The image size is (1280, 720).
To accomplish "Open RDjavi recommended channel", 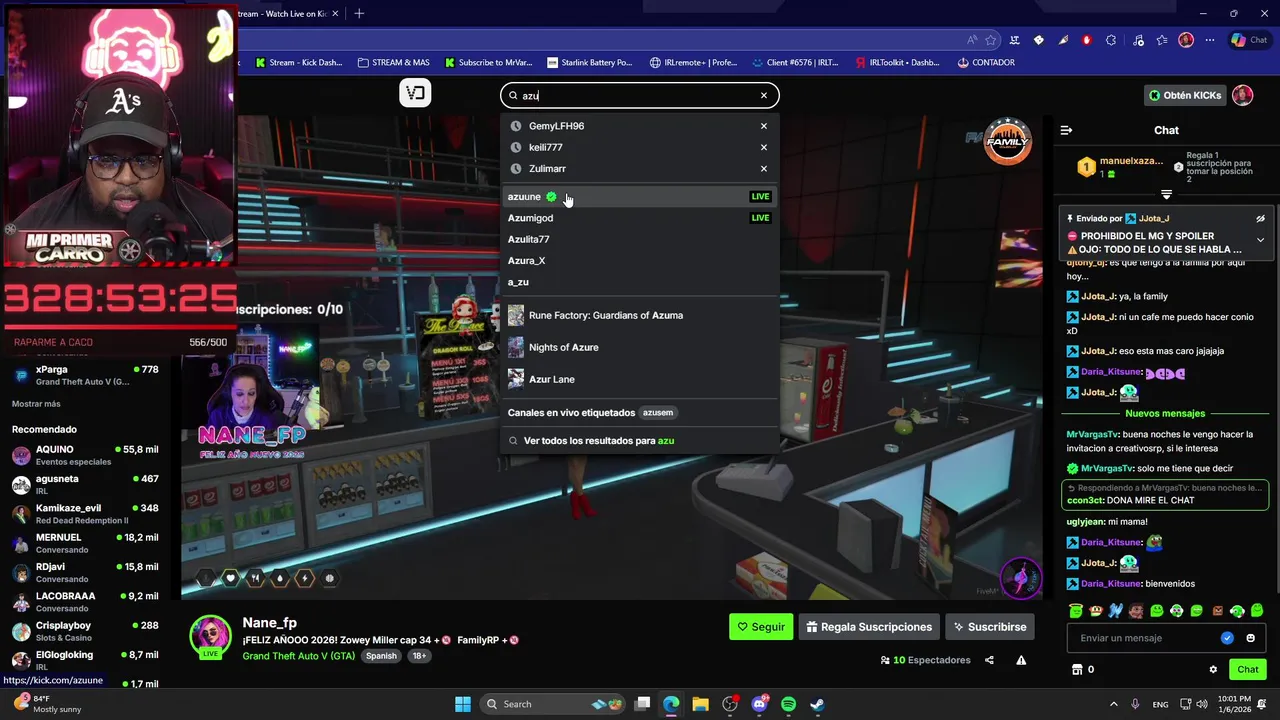I will pos(85,572).
